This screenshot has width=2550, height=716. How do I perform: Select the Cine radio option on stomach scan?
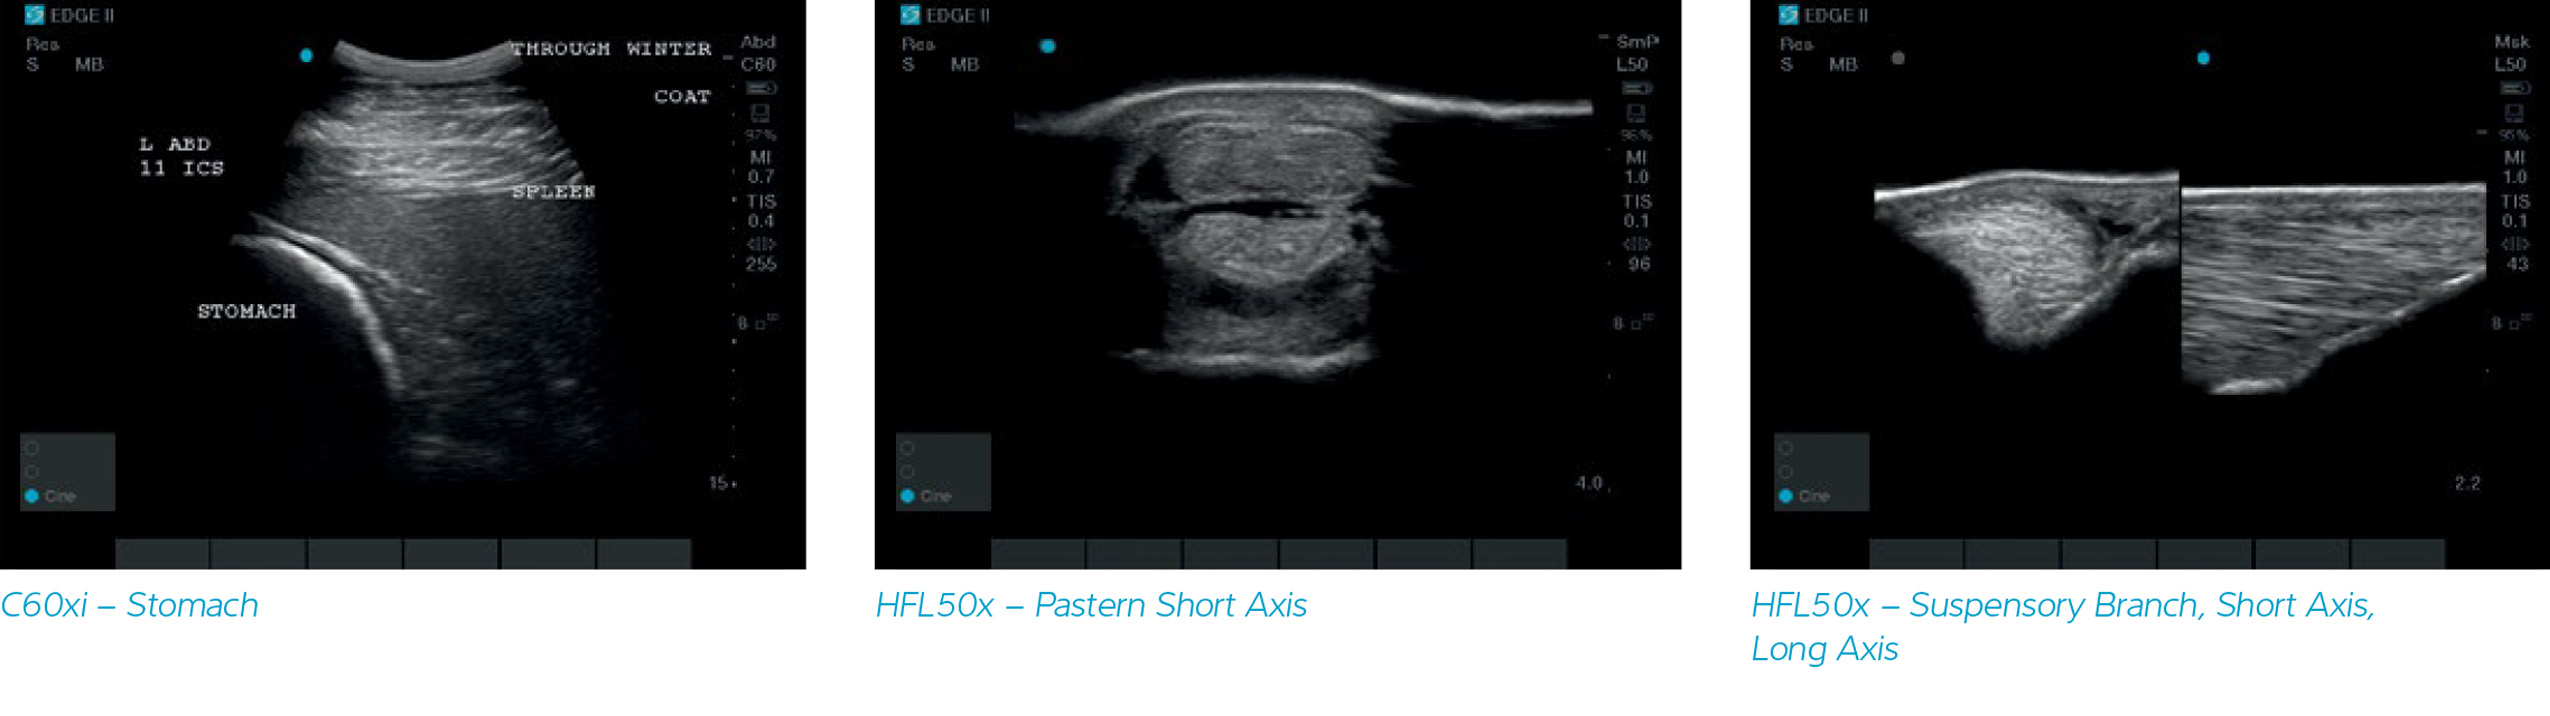[32, 496]
